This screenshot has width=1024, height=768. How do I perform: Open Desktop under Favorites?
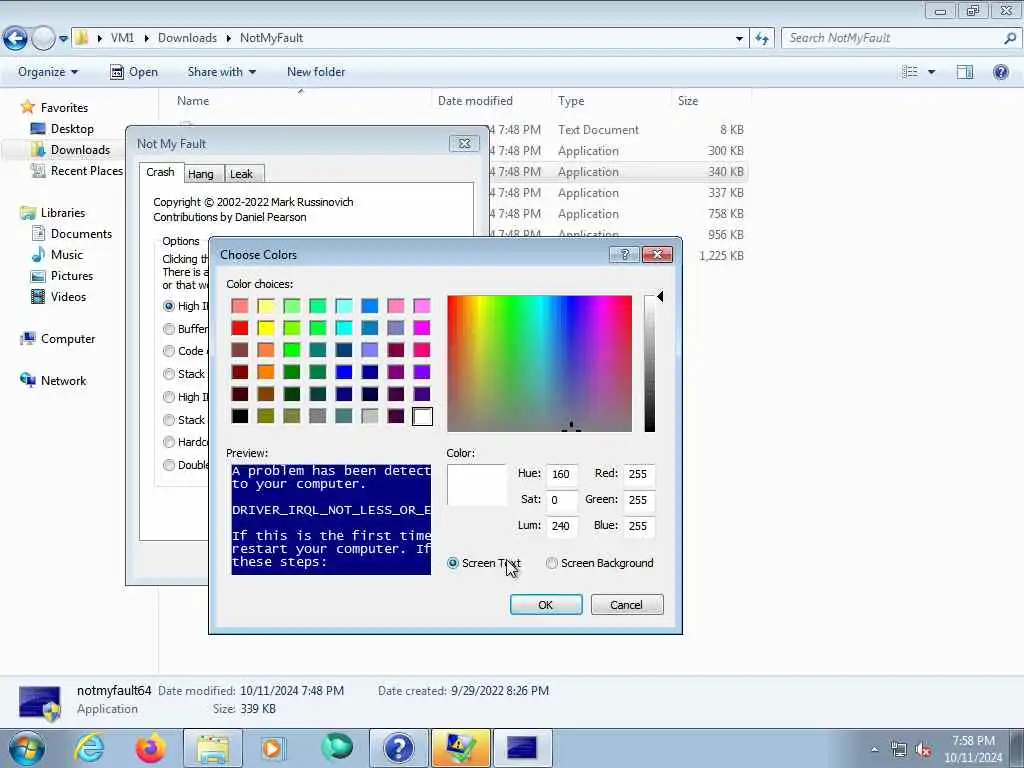[x=72, y=129]
